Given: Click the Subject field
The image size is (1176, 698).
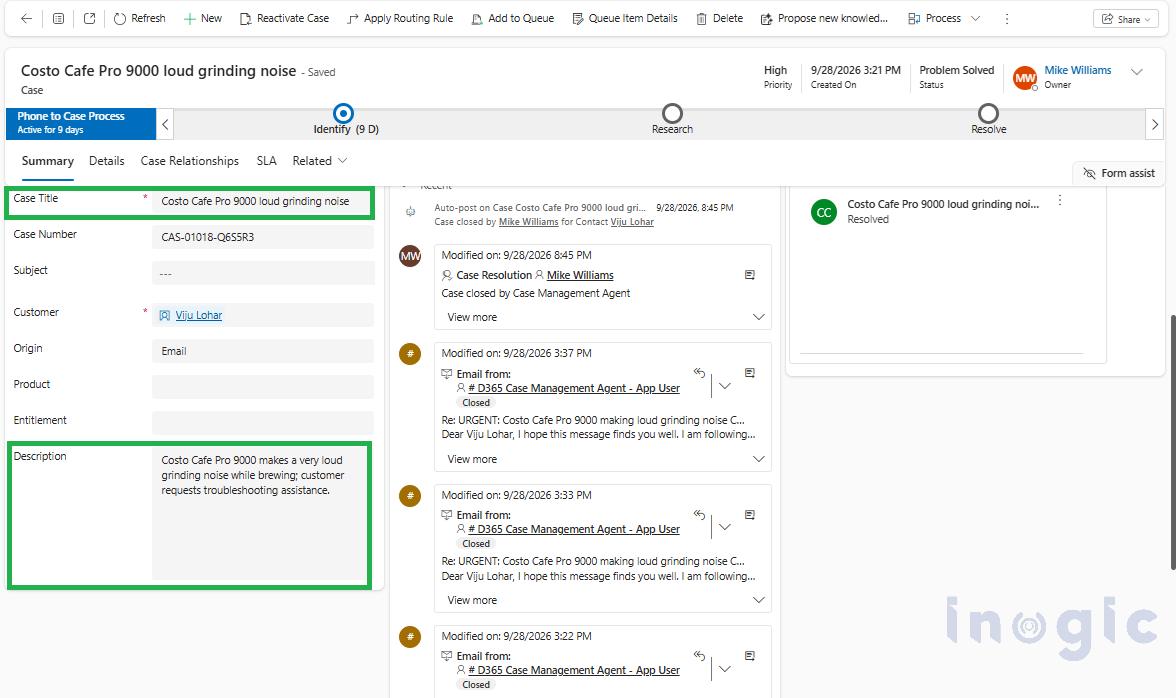Looking at the screenshot, I should click(262, 273).
